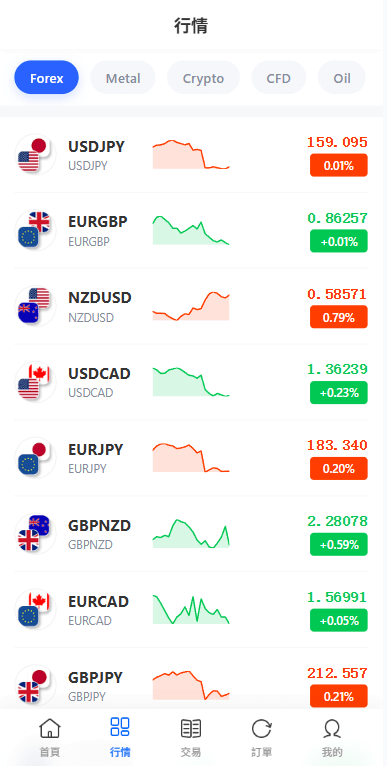Select the market grid icon in bottom bar
Viewport: 387px width, 766px height.
[120, 727]
